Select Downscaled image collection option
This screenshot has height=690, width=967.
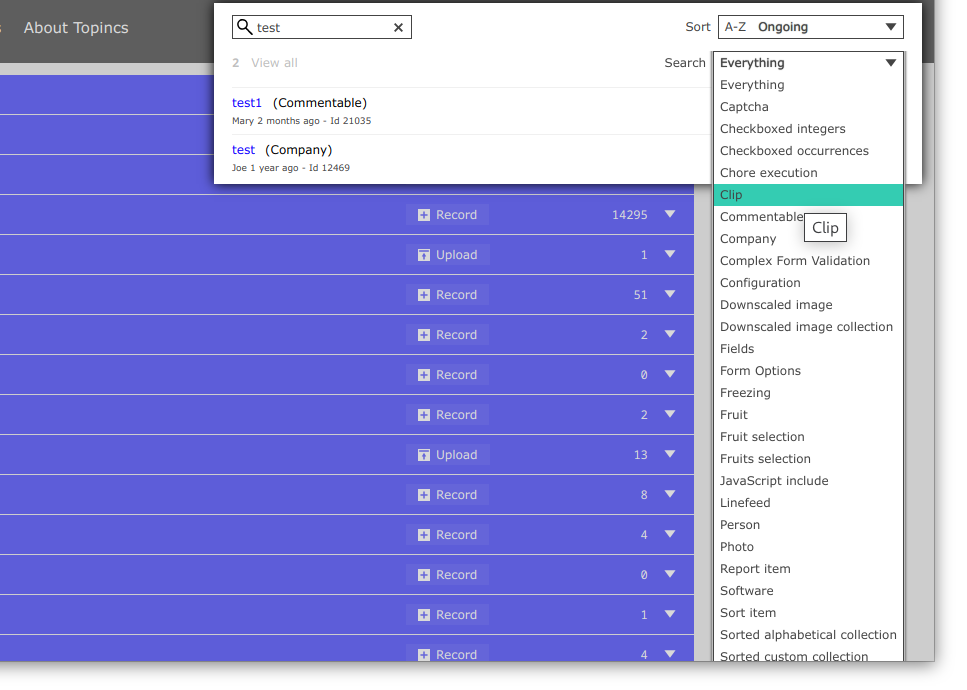click(x=806, y=327)
